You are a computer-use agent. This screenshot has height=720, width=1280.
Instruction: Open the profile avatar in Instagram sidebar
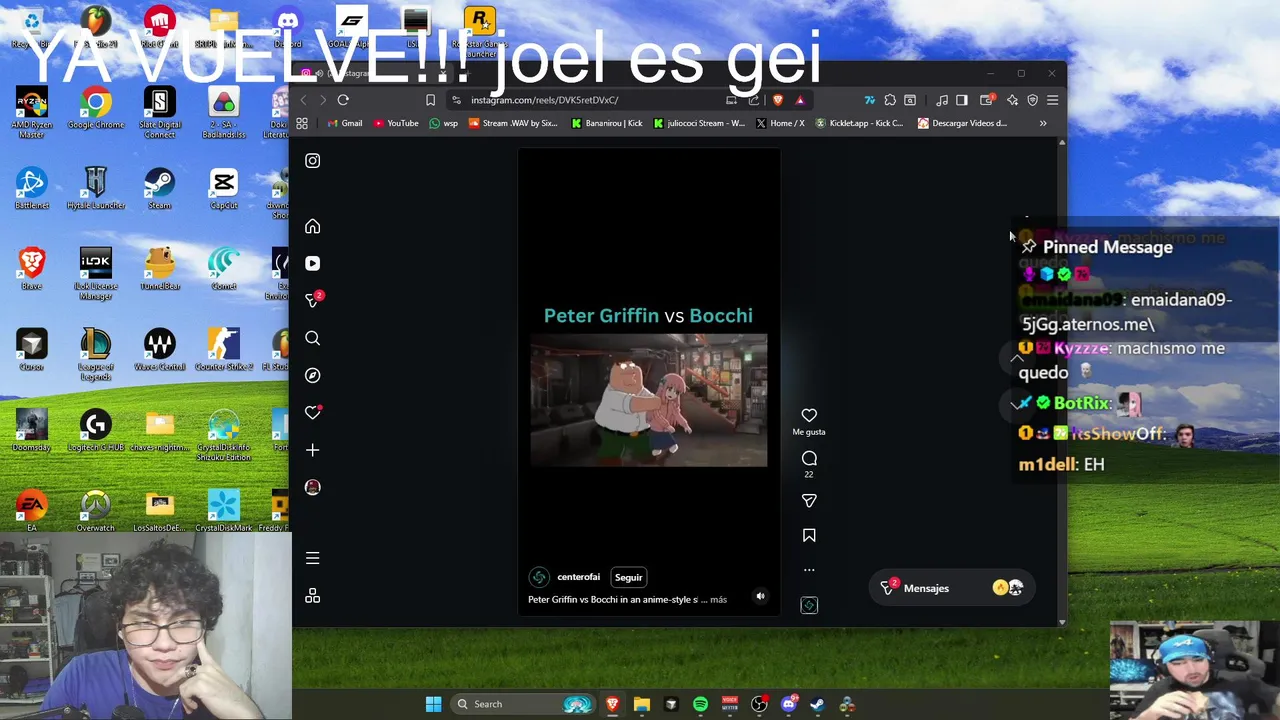point(312,487)
